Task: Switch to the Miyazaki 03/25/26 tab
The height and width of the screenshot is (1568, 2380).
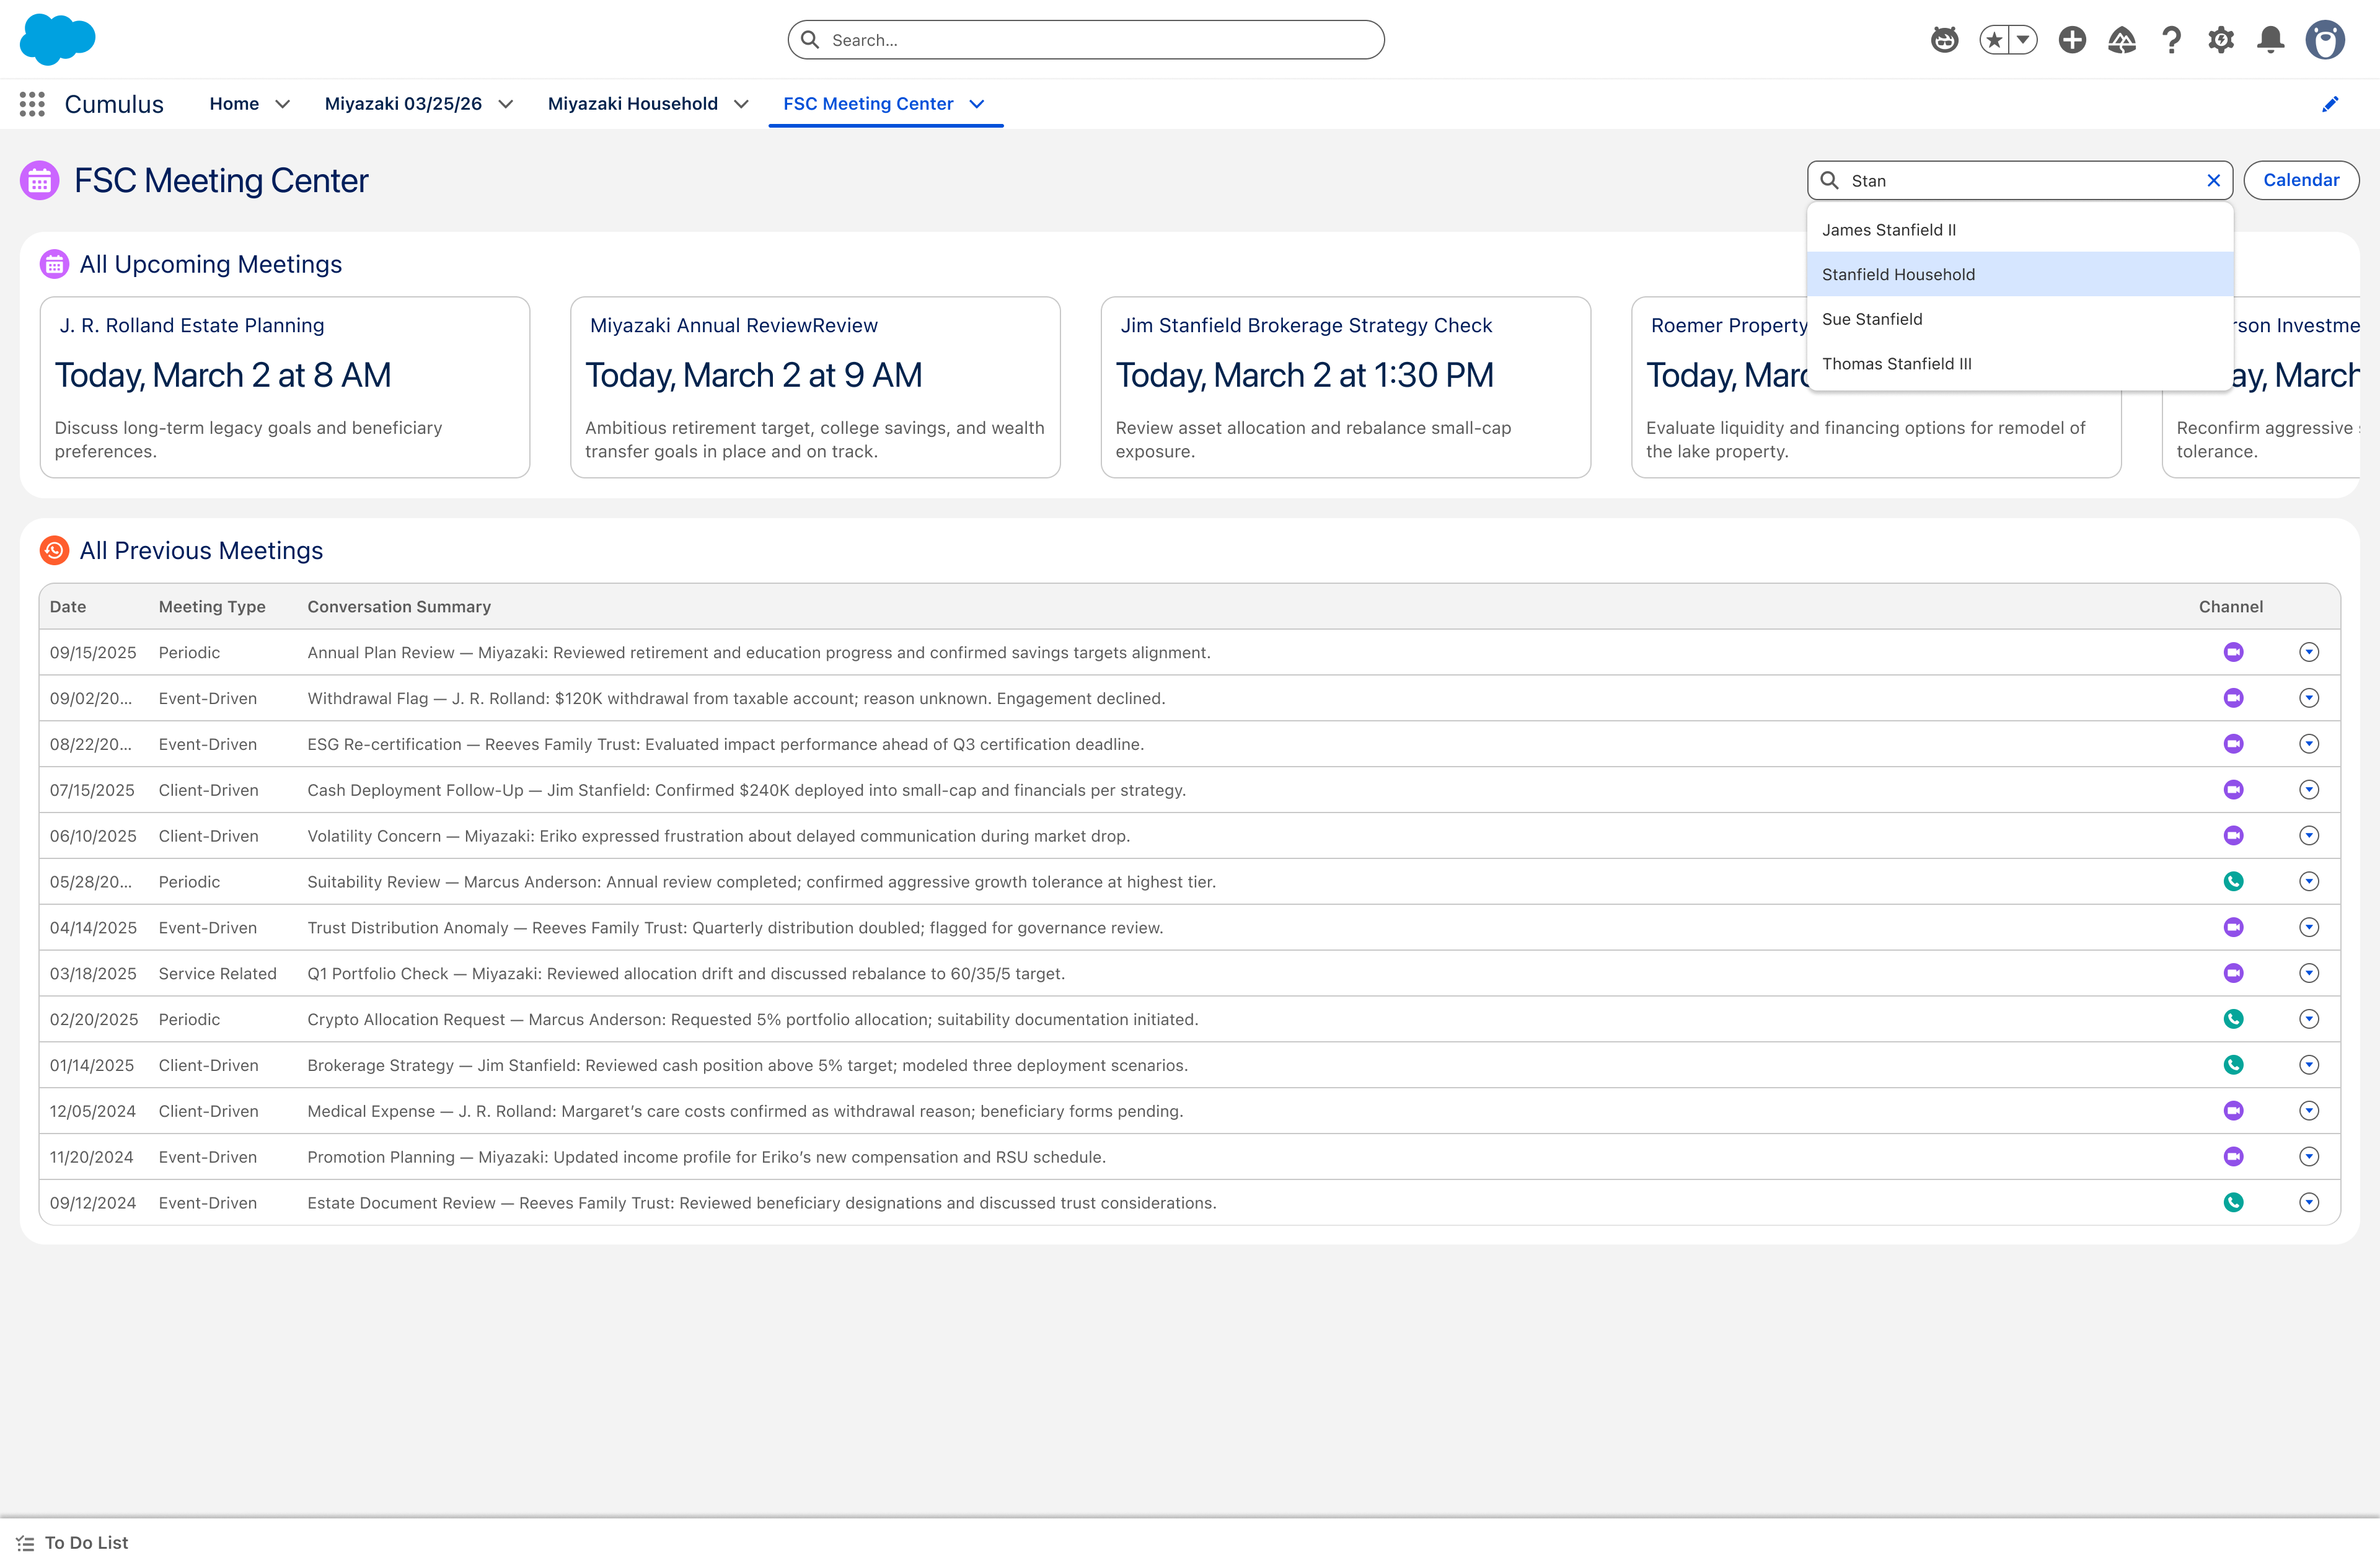Action: tap(403, 104)
